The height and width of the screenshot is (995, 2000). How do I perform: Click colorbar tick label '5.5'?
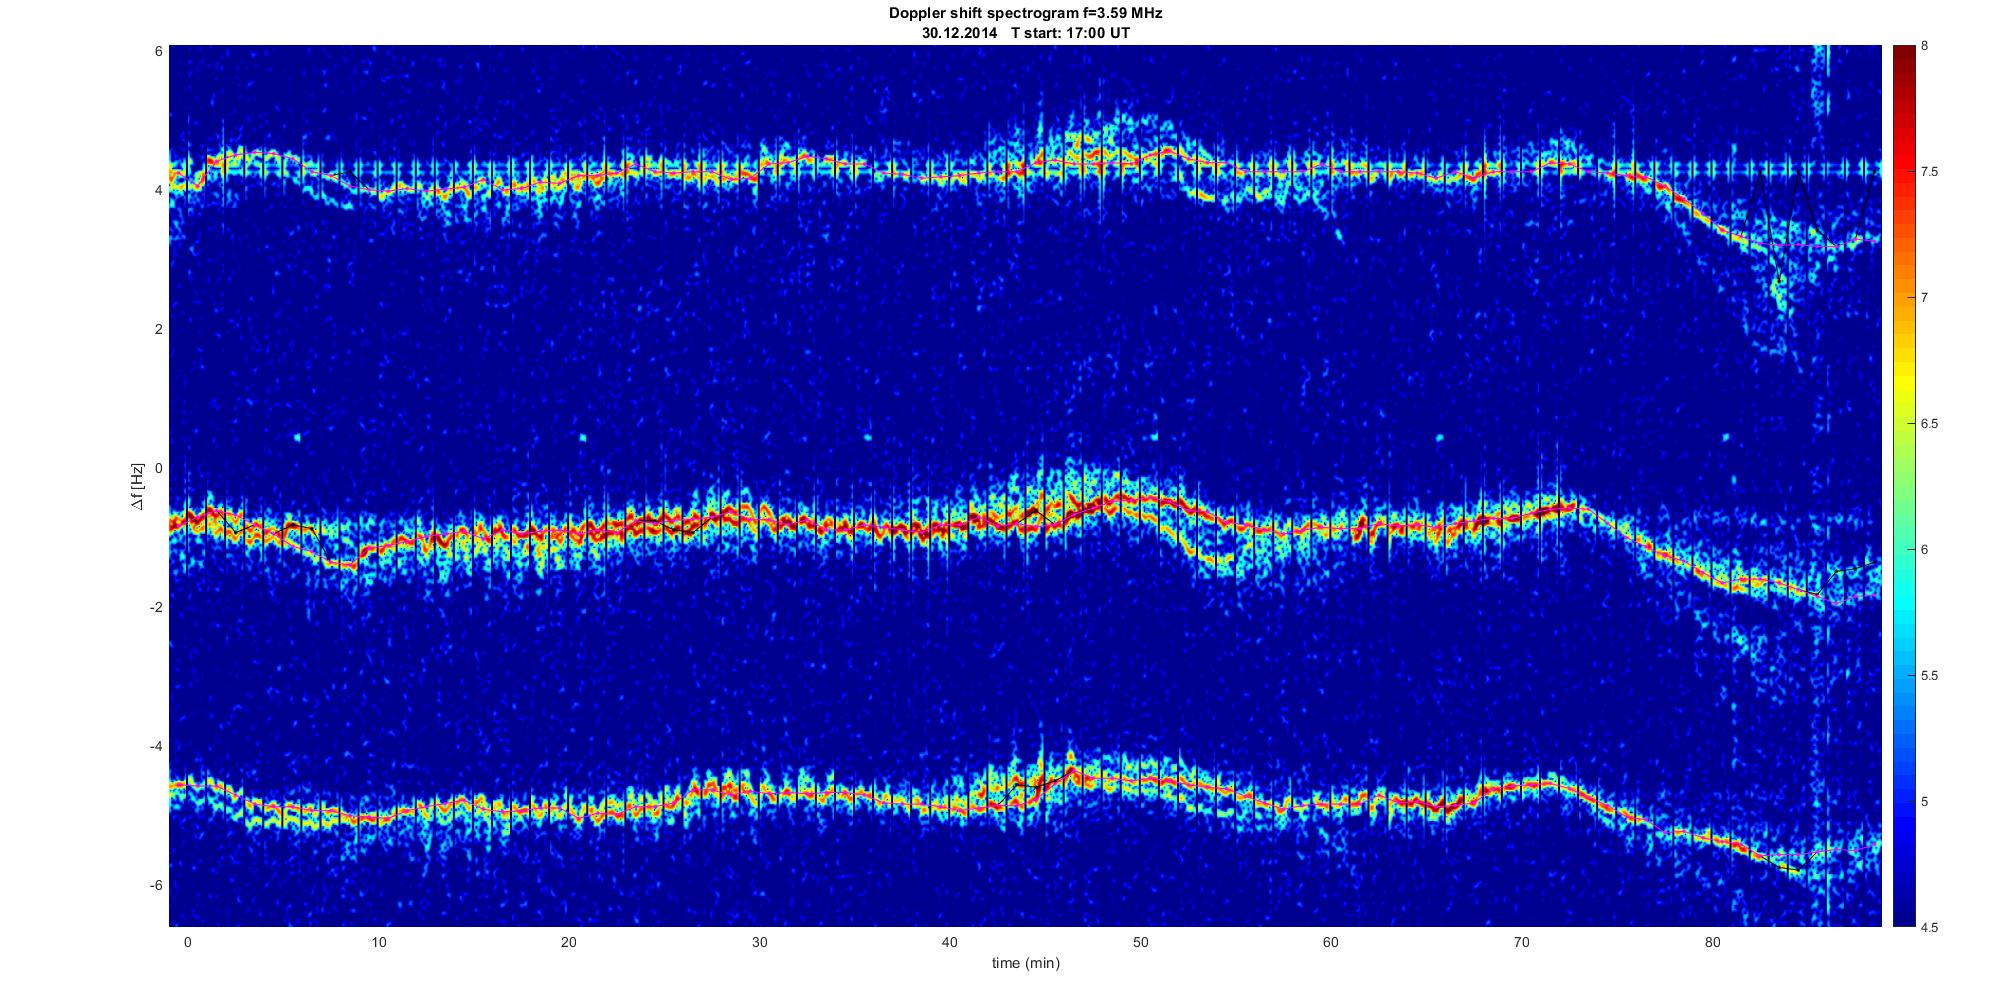coord(1929,676)
